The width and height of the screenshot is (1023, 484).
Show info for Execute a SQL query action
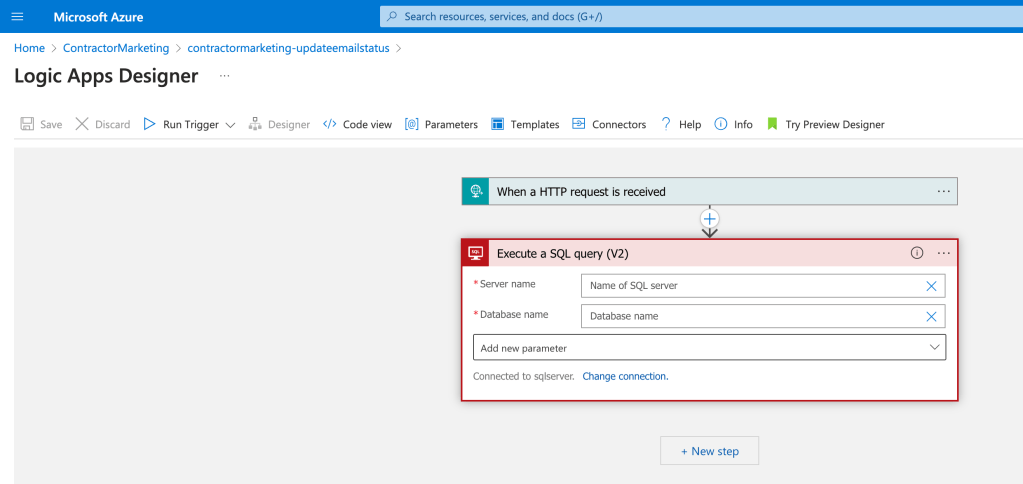coord(917,253)
